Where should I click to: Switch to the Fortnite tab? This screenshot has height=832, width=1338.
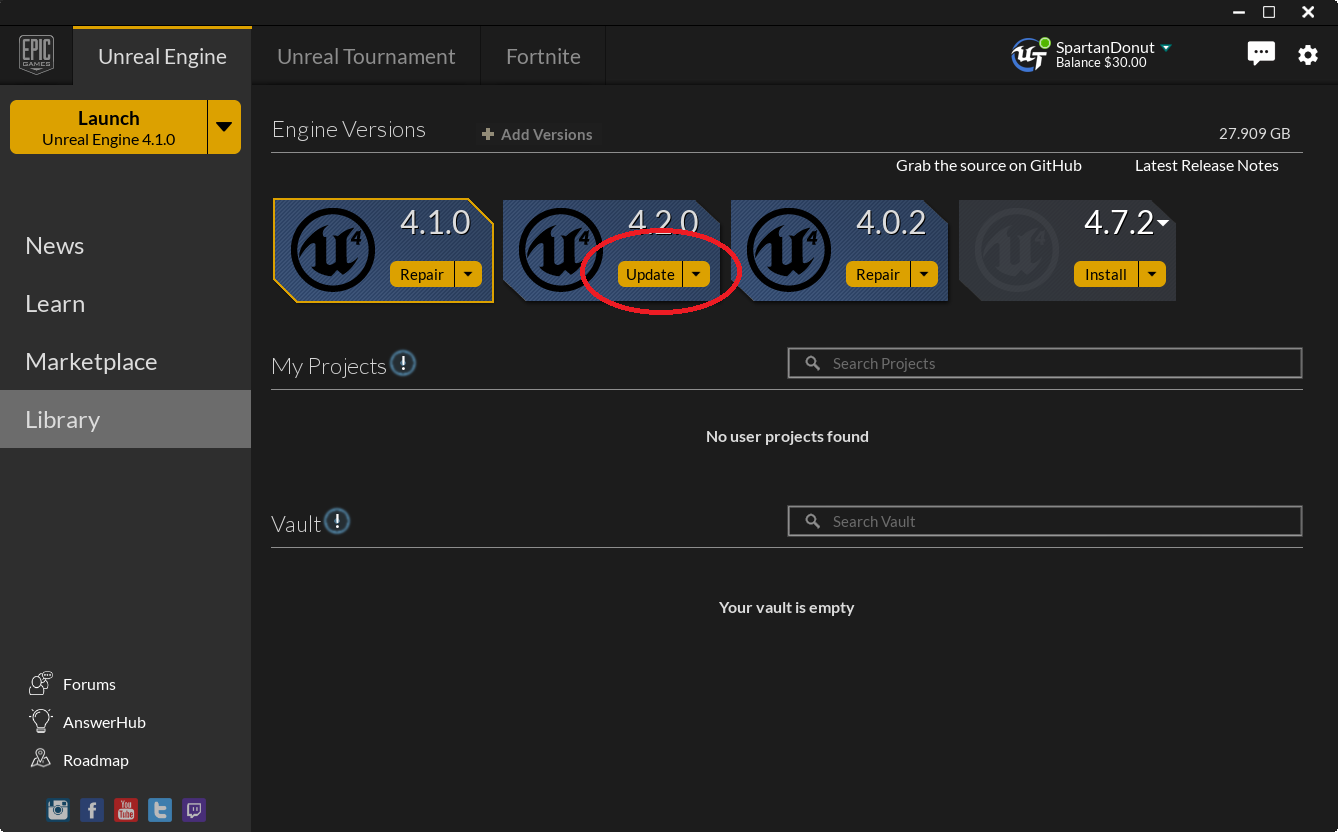click(543, 56)
